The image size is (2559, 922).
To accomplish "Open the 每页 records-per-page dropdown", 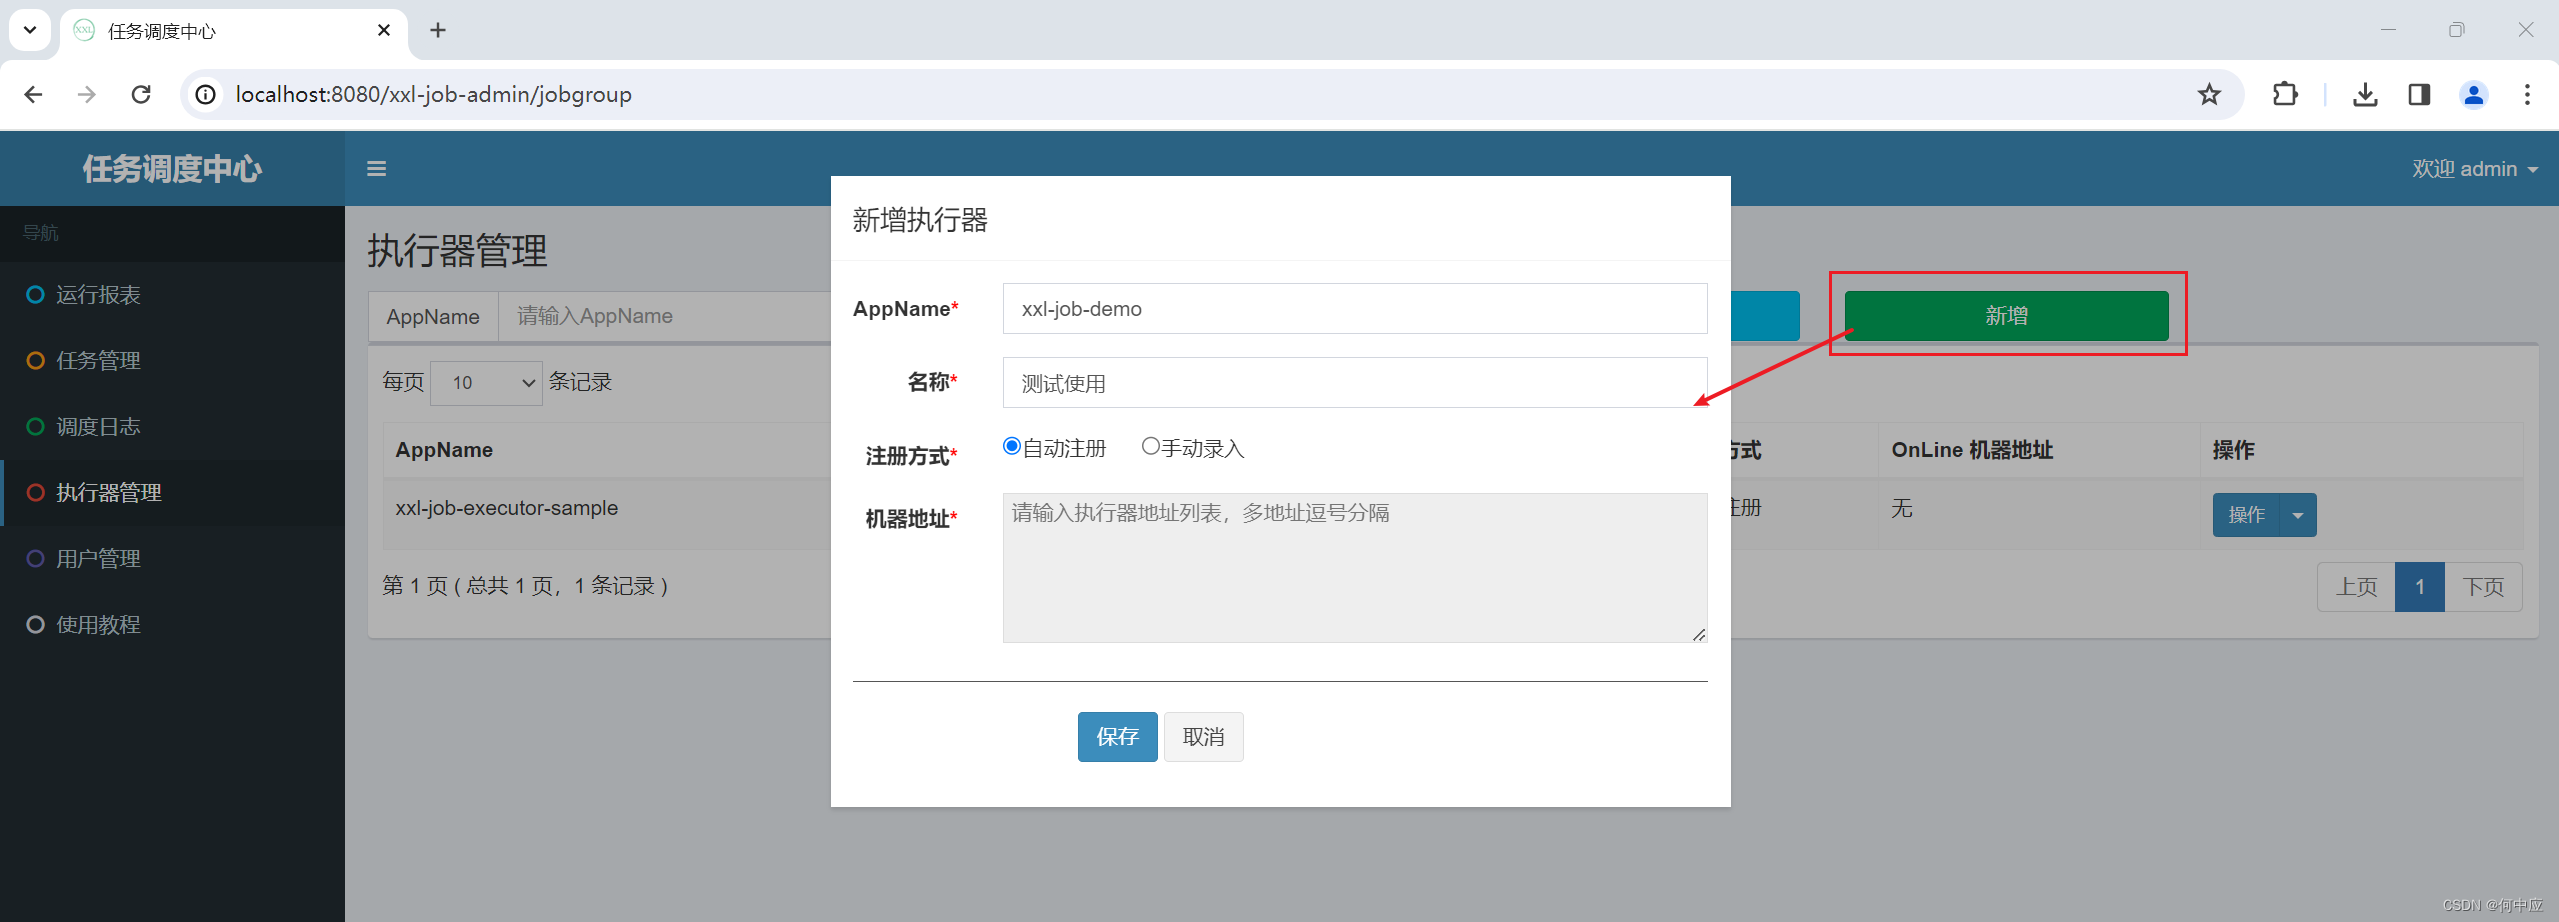I will tap(486, 383).
